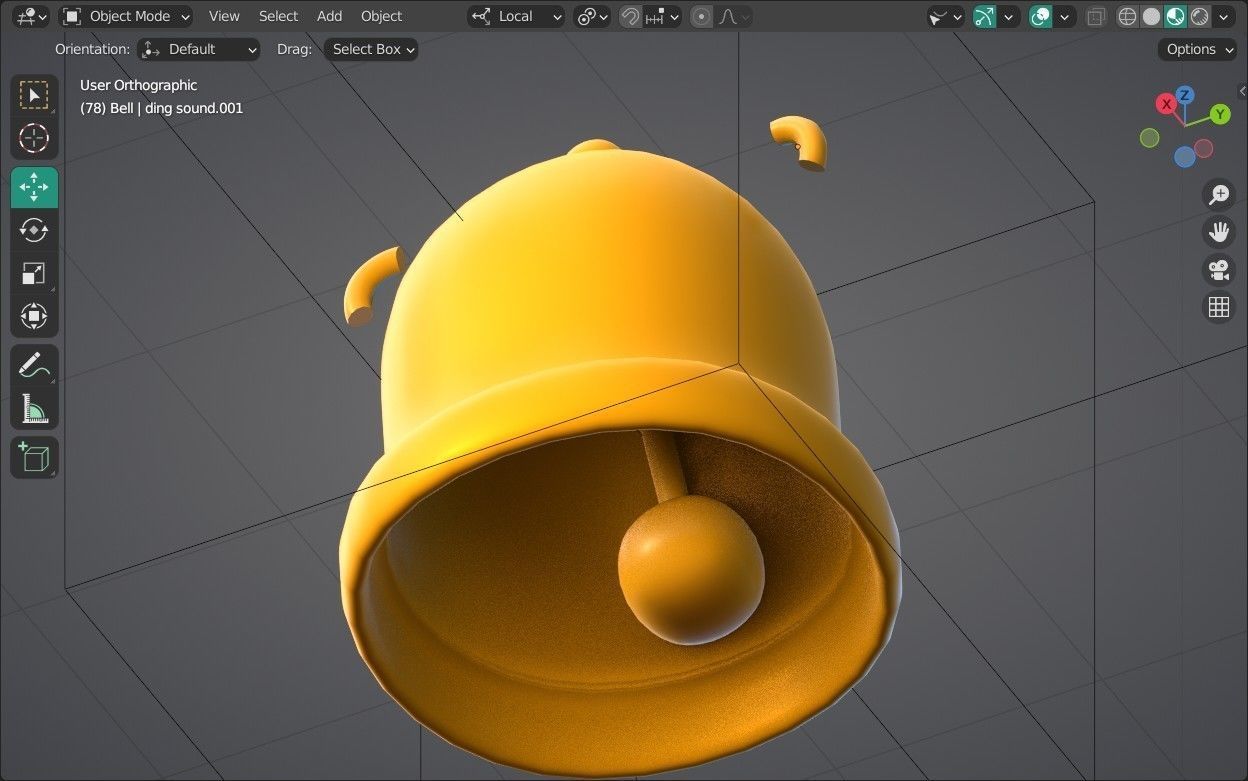The width and height of the screenshot is (1248, 781).
Task: Switch to Wireframe viewport shading
Action: click(x=1127, y=16)
